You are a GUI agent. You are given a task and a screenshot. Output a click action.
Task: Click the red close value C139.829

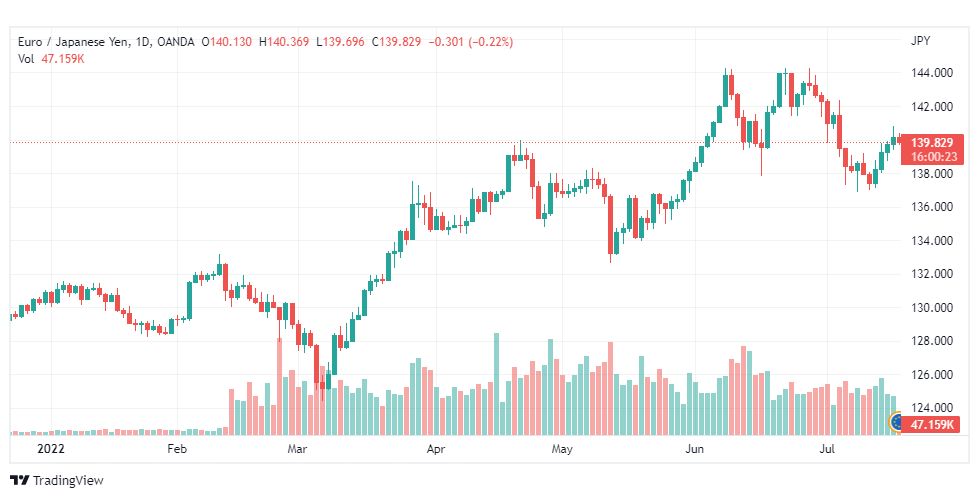tap(396, 42)
